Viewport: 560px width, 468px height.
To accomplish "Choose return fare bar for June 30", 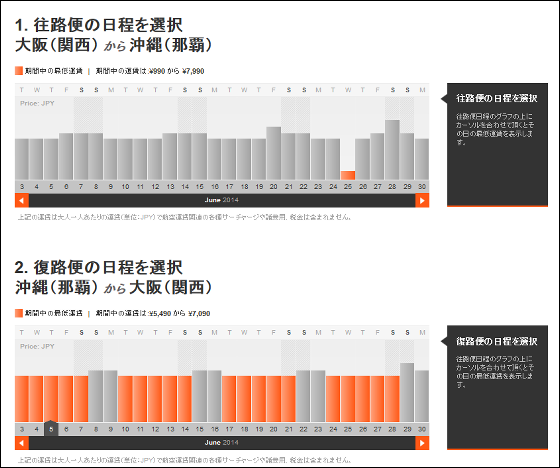I will (422, 396).
